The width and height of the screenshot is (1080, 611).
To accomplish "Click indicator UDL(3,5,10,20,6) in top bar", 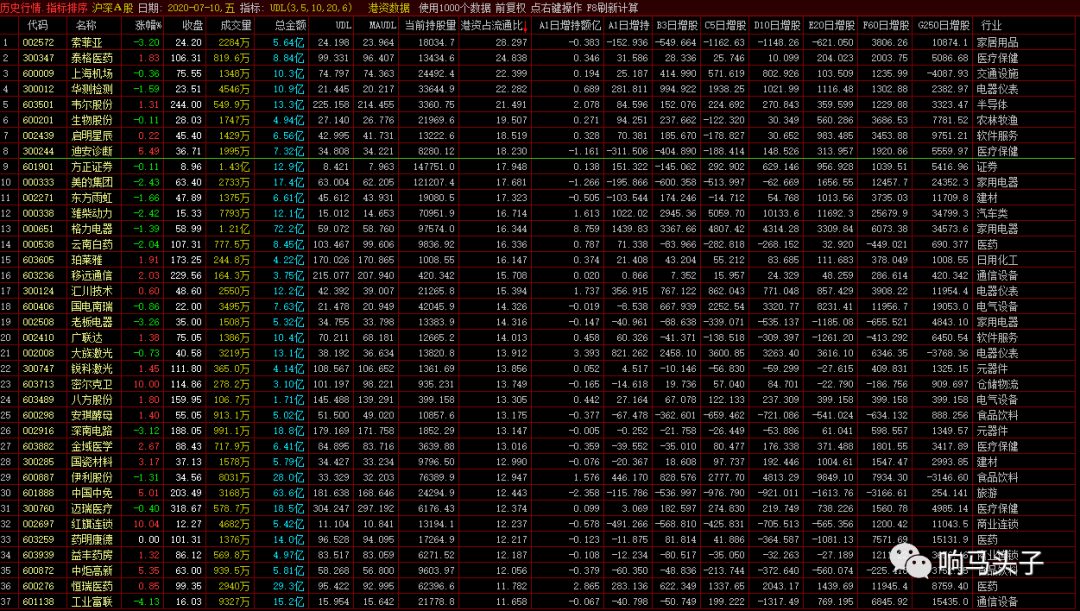I will [x=310, y=8].
